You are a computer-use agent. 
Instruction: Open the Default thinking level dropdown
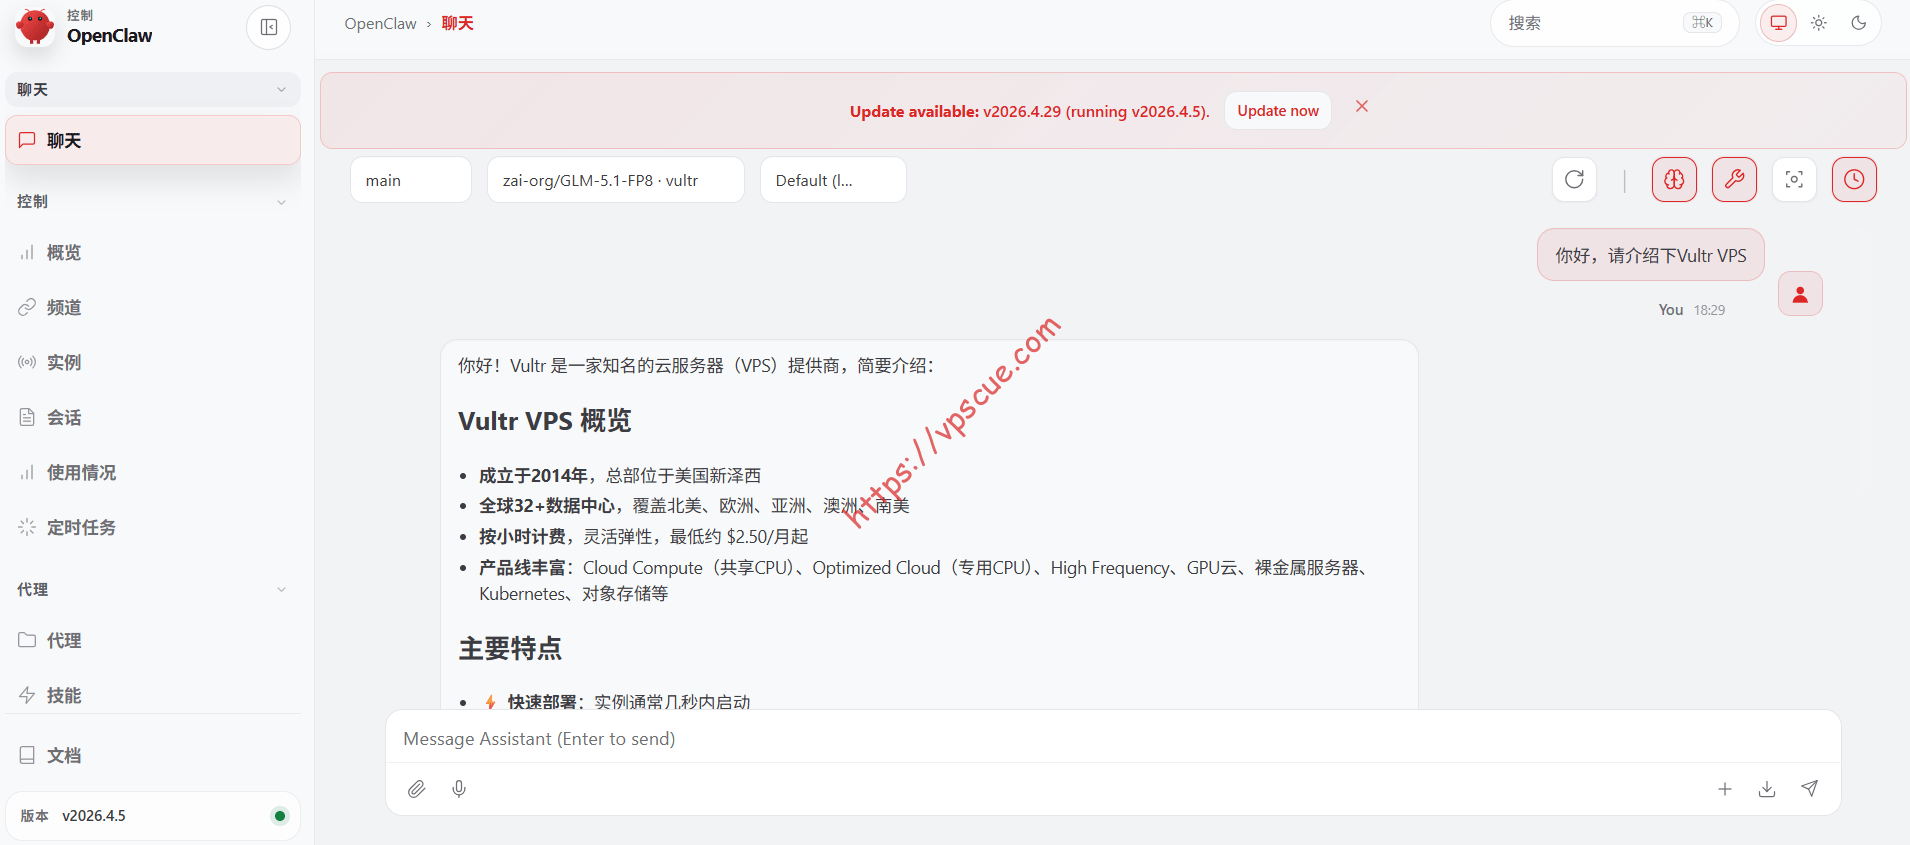pos(833,180)
